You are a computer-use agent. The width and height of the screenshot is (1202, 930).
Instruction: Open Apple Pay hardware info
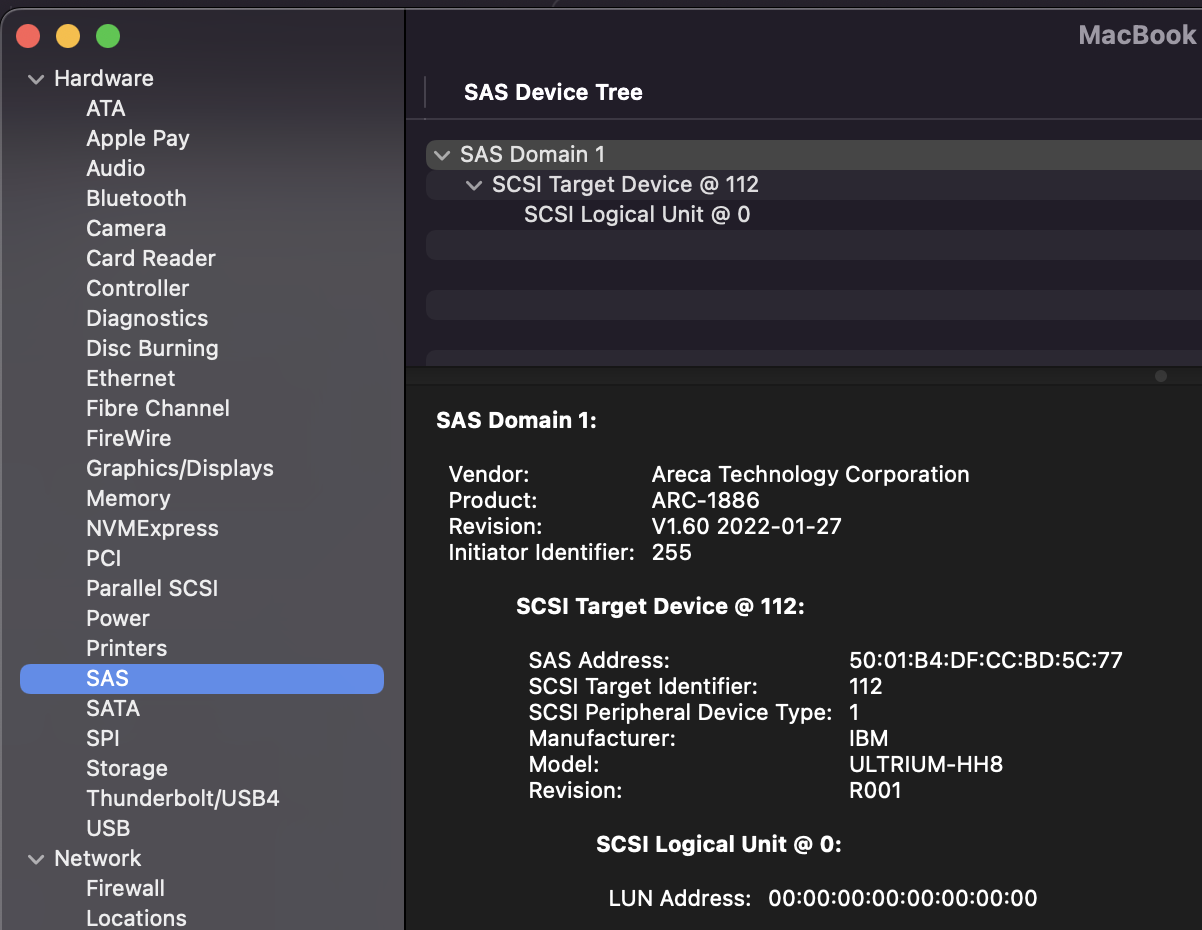point(137,138)
